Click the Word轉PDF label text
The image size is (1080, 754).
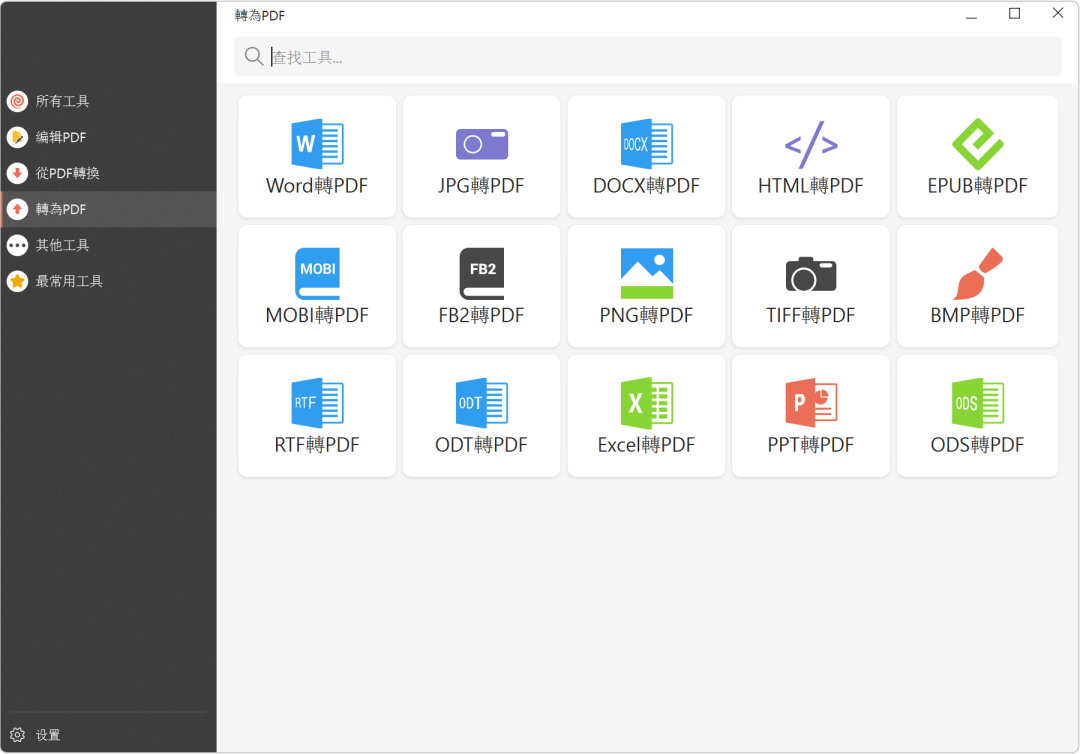point(317,185)
